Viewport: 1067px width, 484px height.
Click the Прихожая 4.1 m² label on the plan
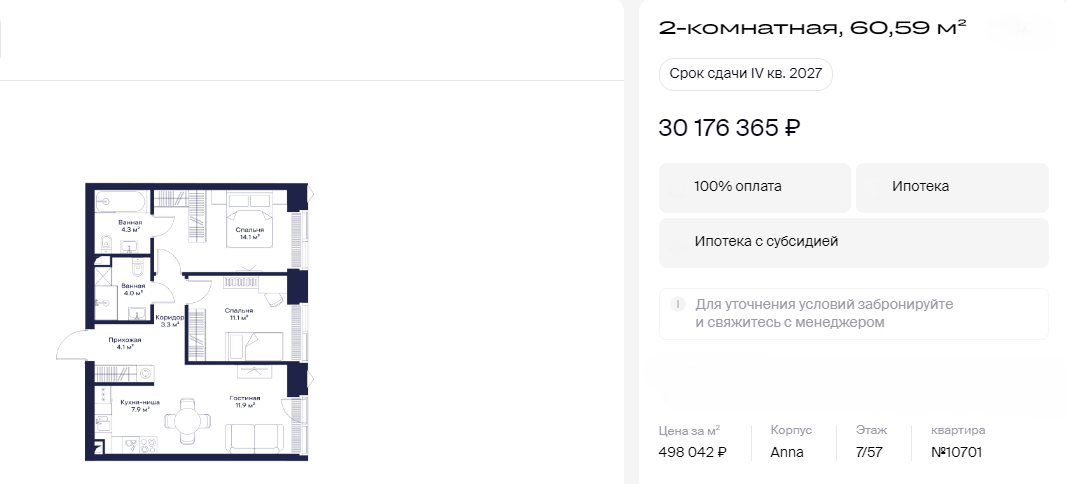coord(125,343)
